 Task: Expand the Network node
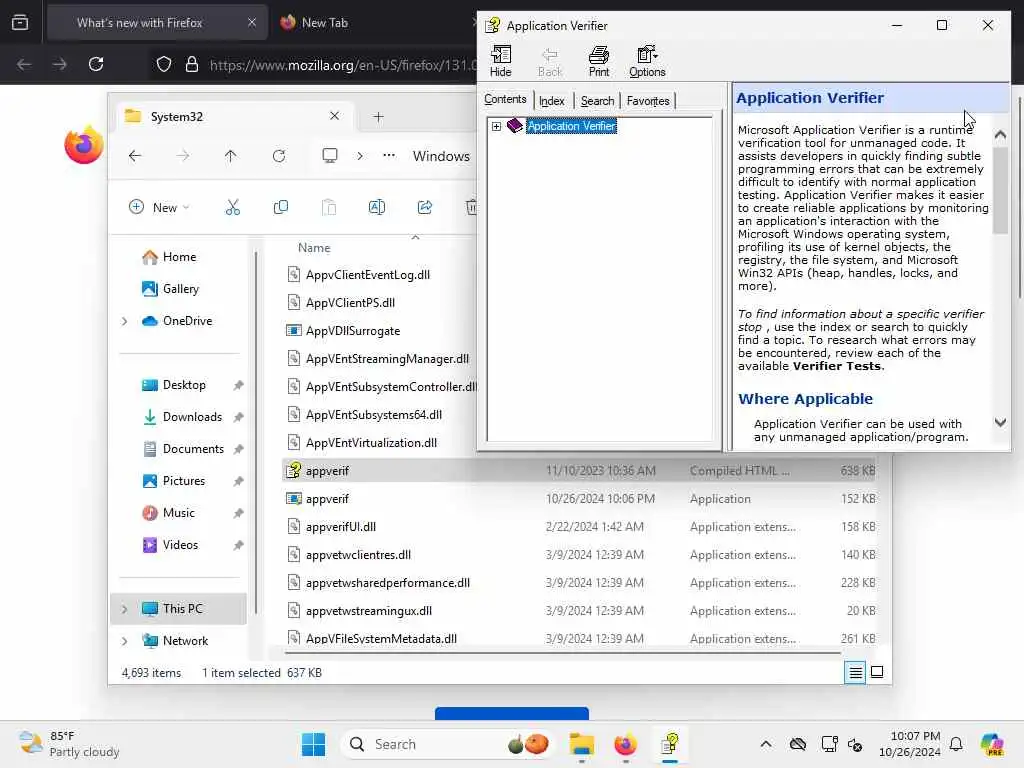[124, 641]
